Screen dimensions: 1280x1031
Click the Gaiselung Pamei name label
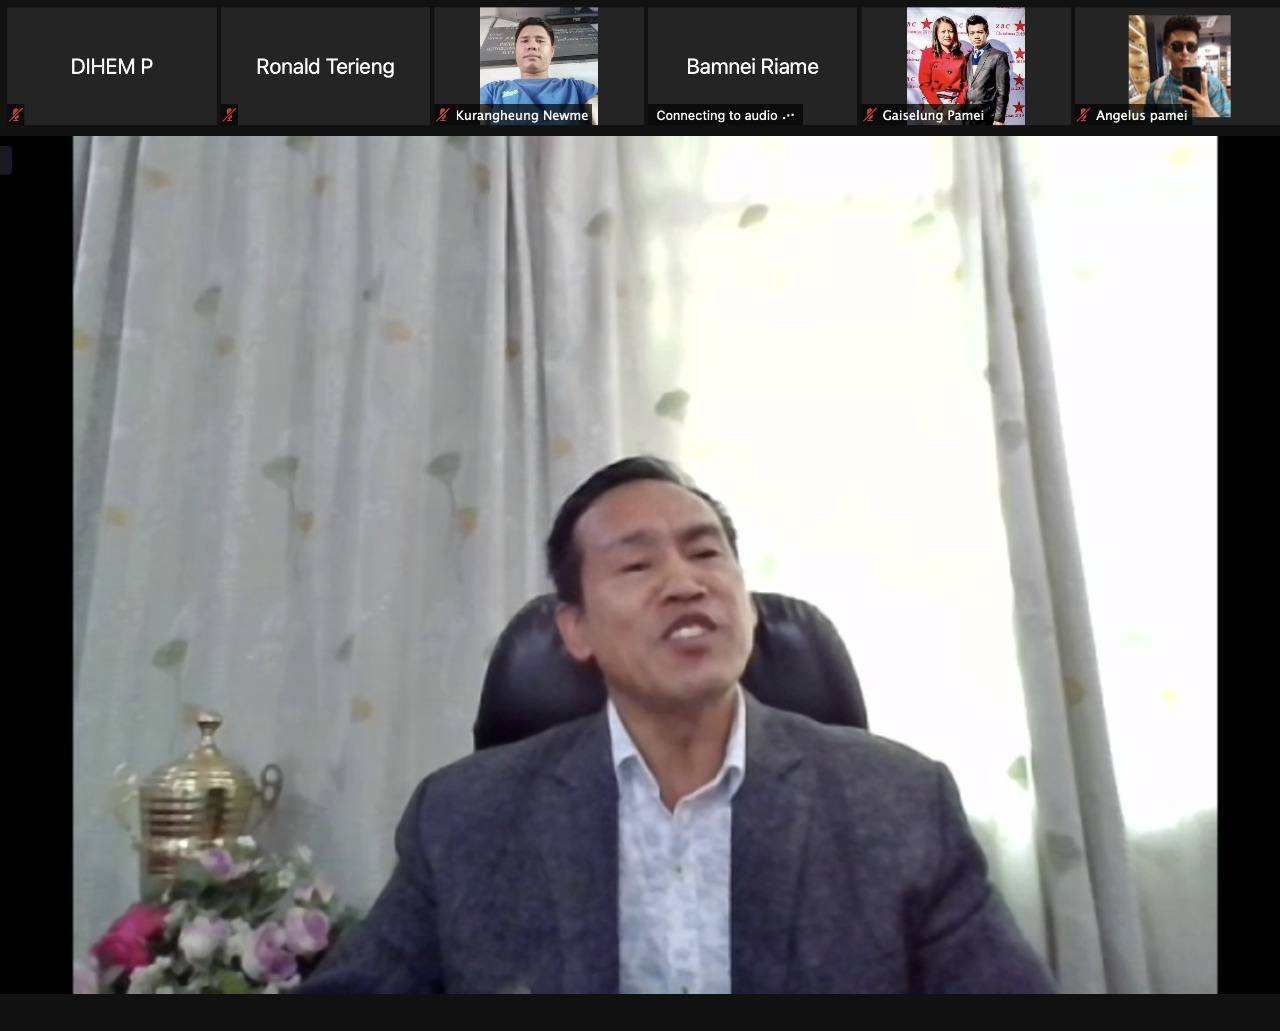pos(932,115)
